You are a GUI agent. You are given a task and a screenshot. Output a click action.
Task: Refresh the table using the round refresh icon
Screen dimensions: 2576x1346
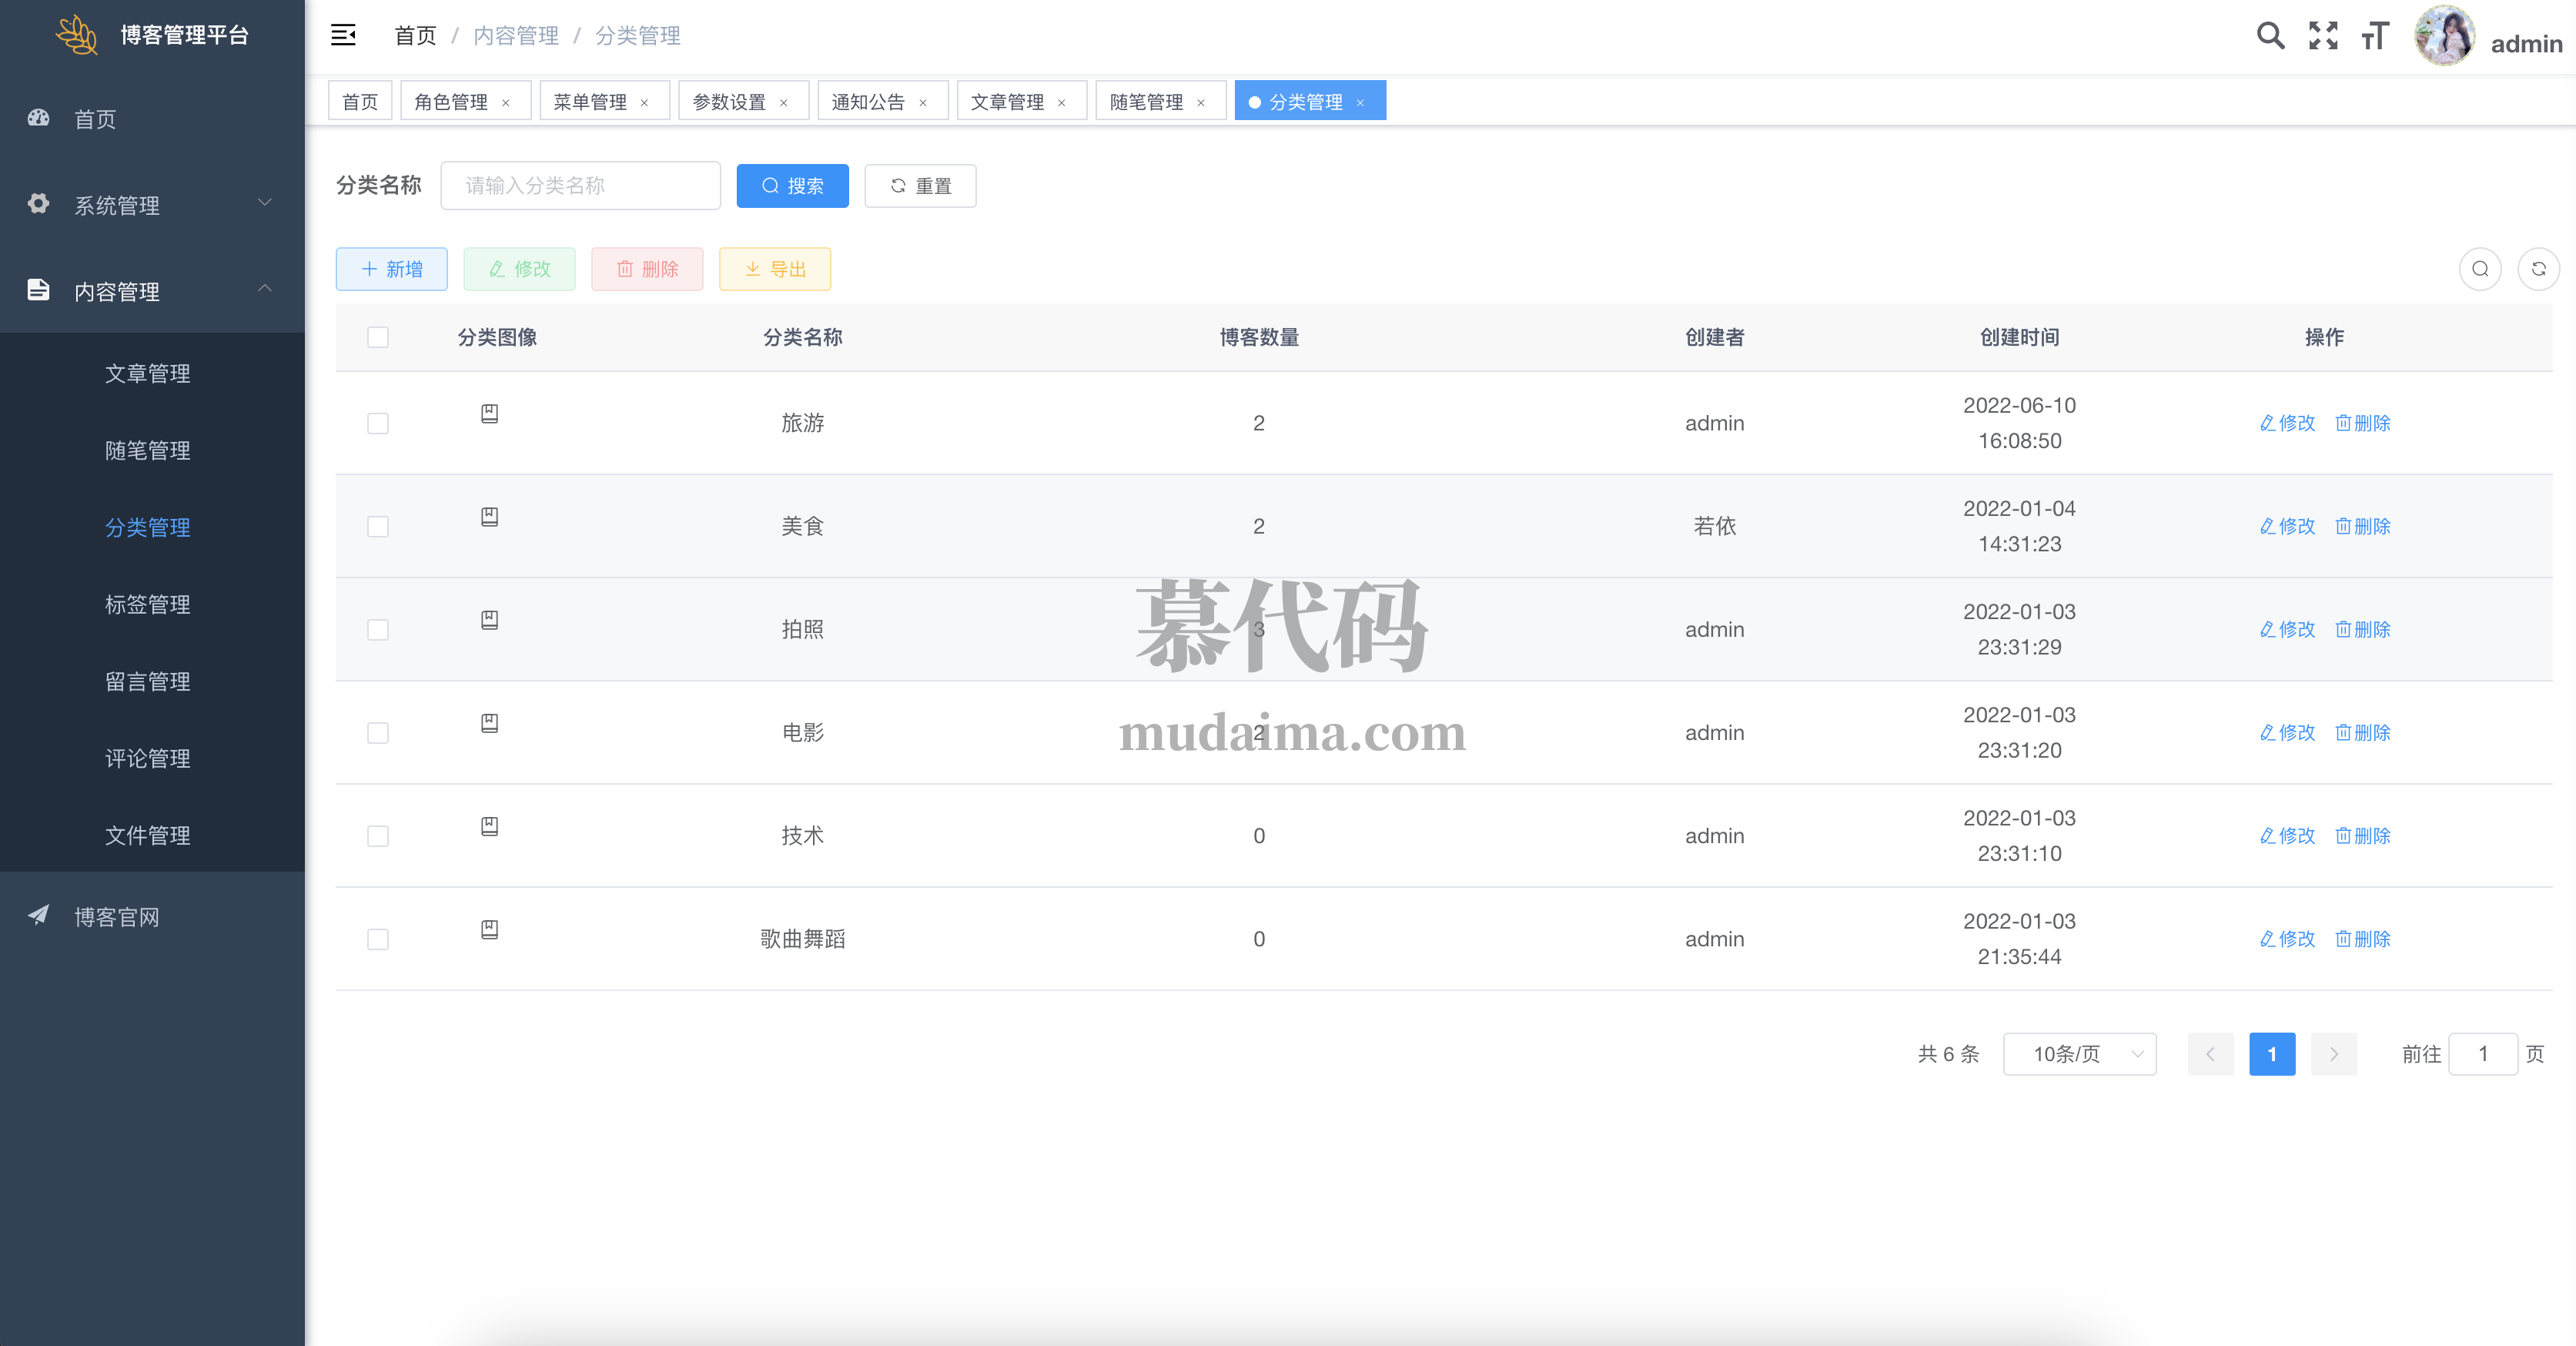click(x=2538, y=269)
